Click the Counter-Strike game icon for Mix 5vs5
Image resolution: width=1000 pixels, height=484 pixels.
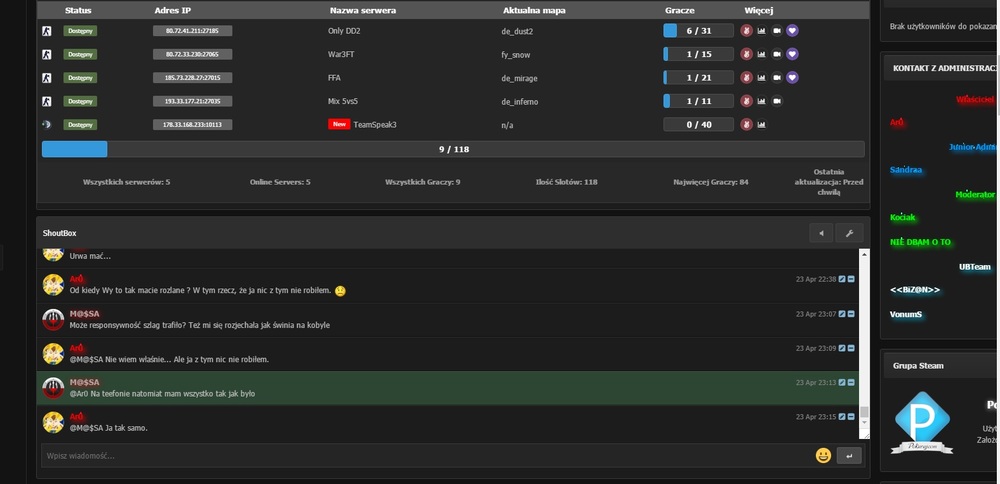[46, 101]
